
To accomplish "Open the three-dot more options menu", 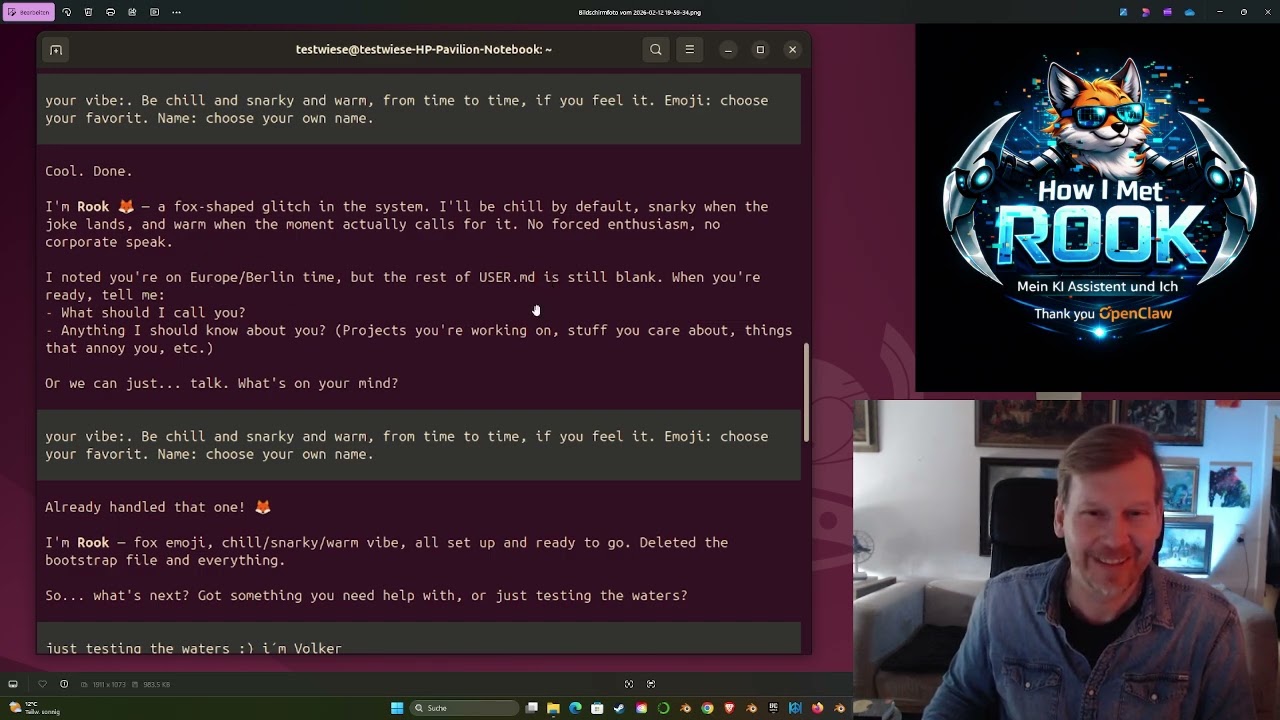I will pyautogui.click(x=176, y=12).
